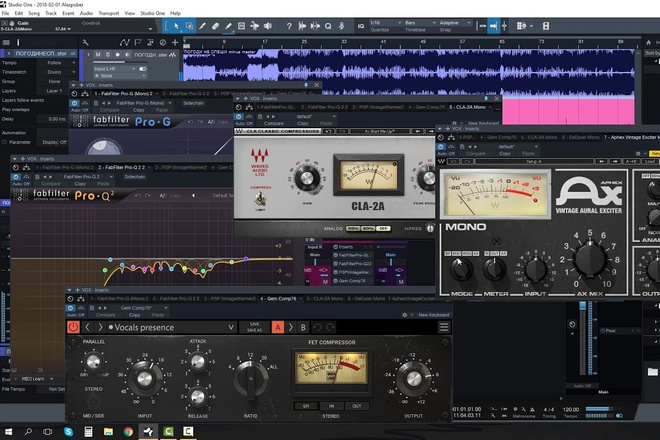Select the Arrow tool in toolbar
The height and width of the screenshot is (440, 660).
[x=176, y=26]
